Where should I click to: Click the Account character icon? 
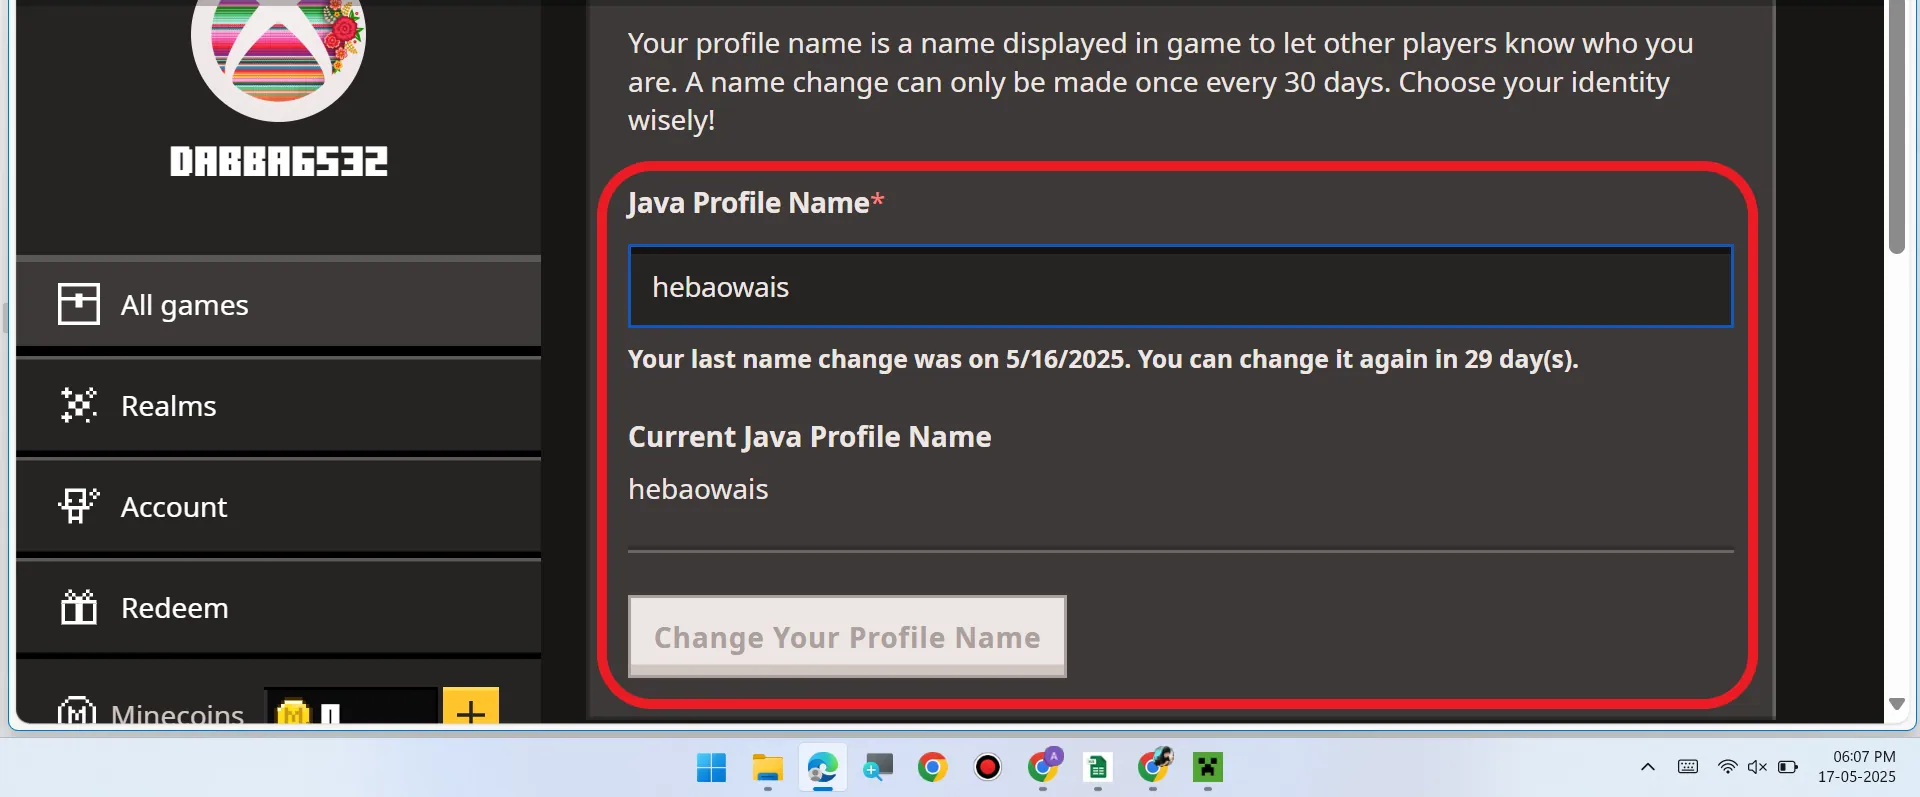pyautogui.click(x=78, y=506)
